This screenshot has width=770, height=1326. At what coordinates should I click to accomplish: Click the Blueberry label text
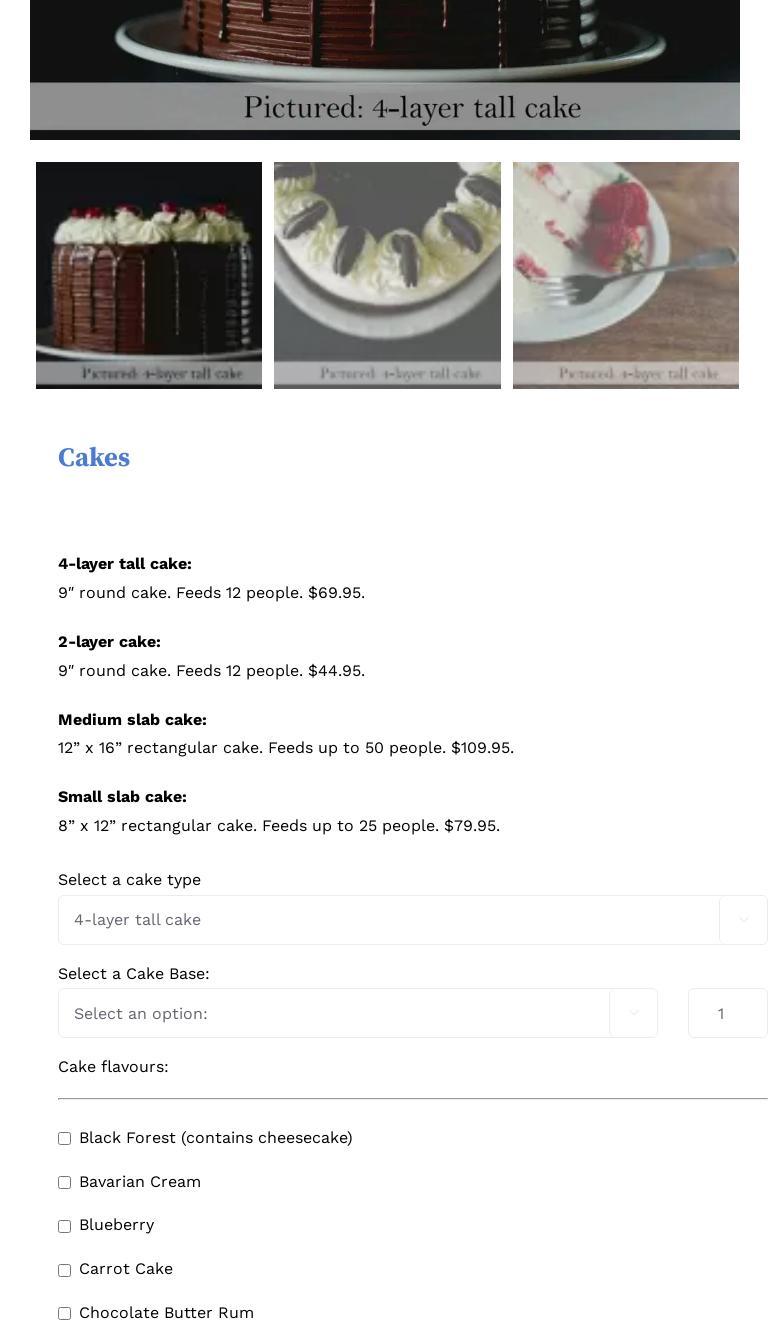[116, 1225]
